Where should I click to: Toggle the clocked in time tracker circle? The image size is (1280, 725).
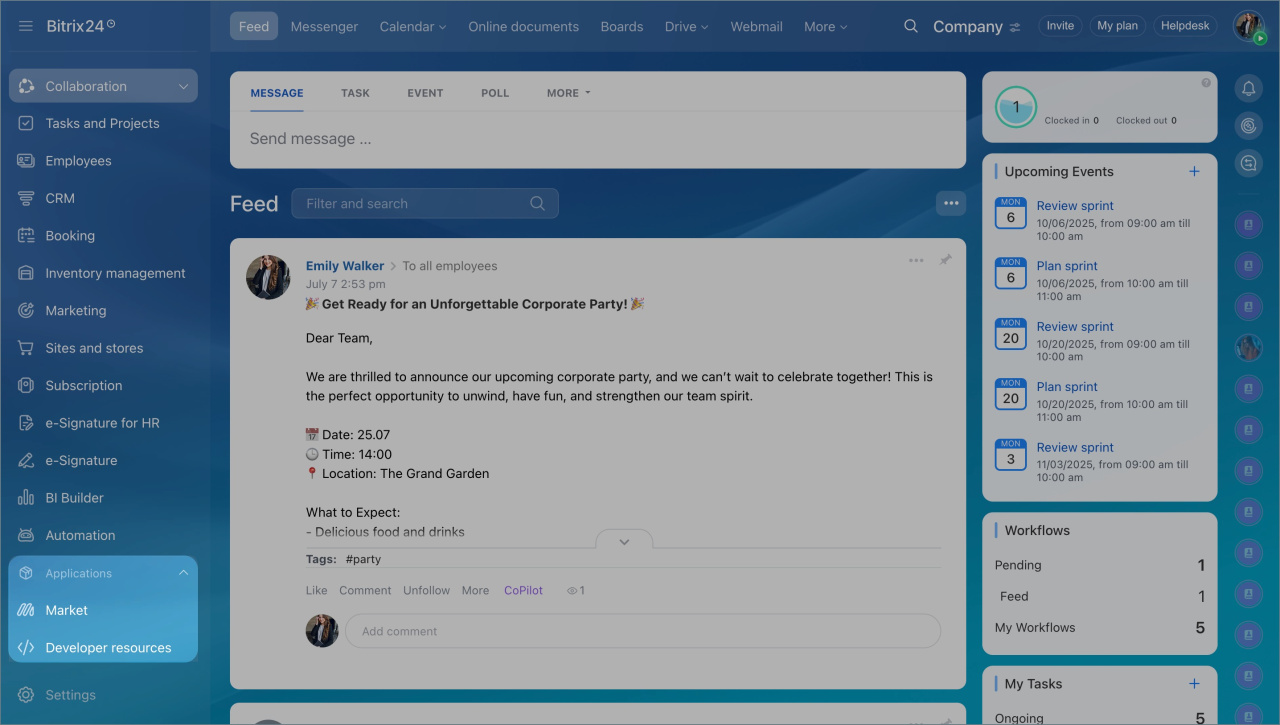pyautogui.click(x=1016, y=107)
